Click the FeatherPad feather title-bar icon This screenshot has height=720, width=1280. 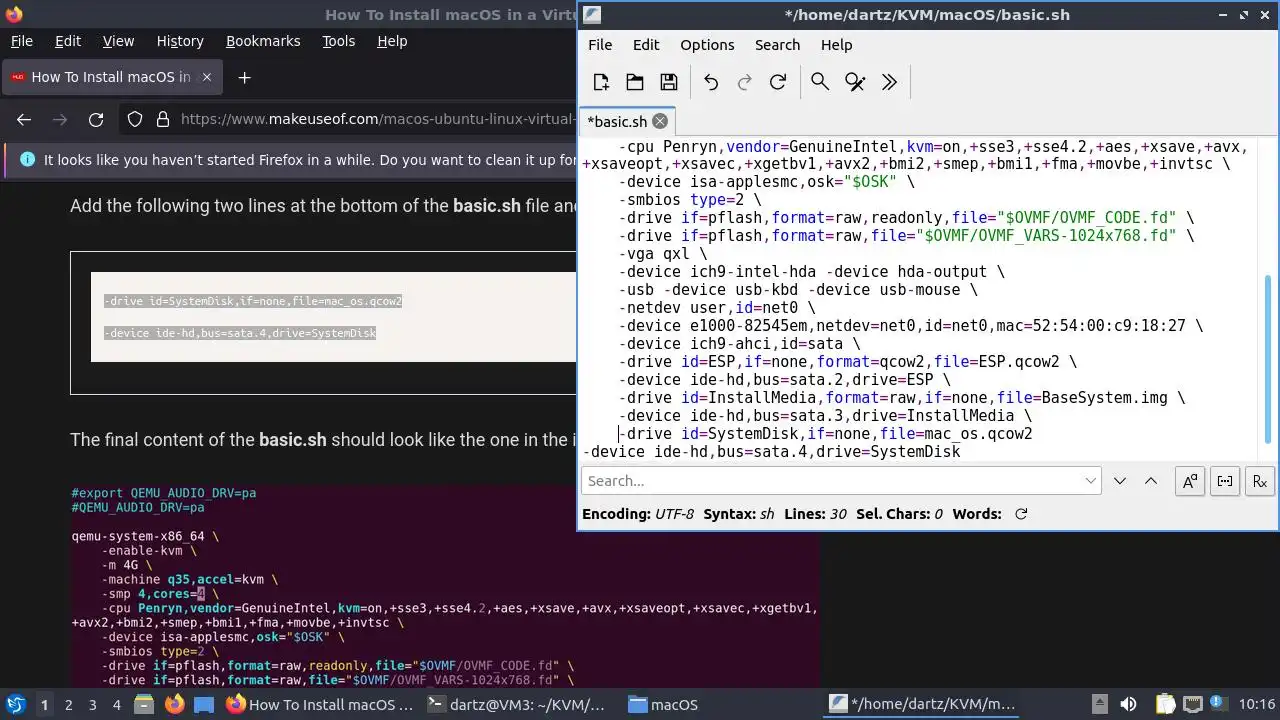(x=592, y=14)
